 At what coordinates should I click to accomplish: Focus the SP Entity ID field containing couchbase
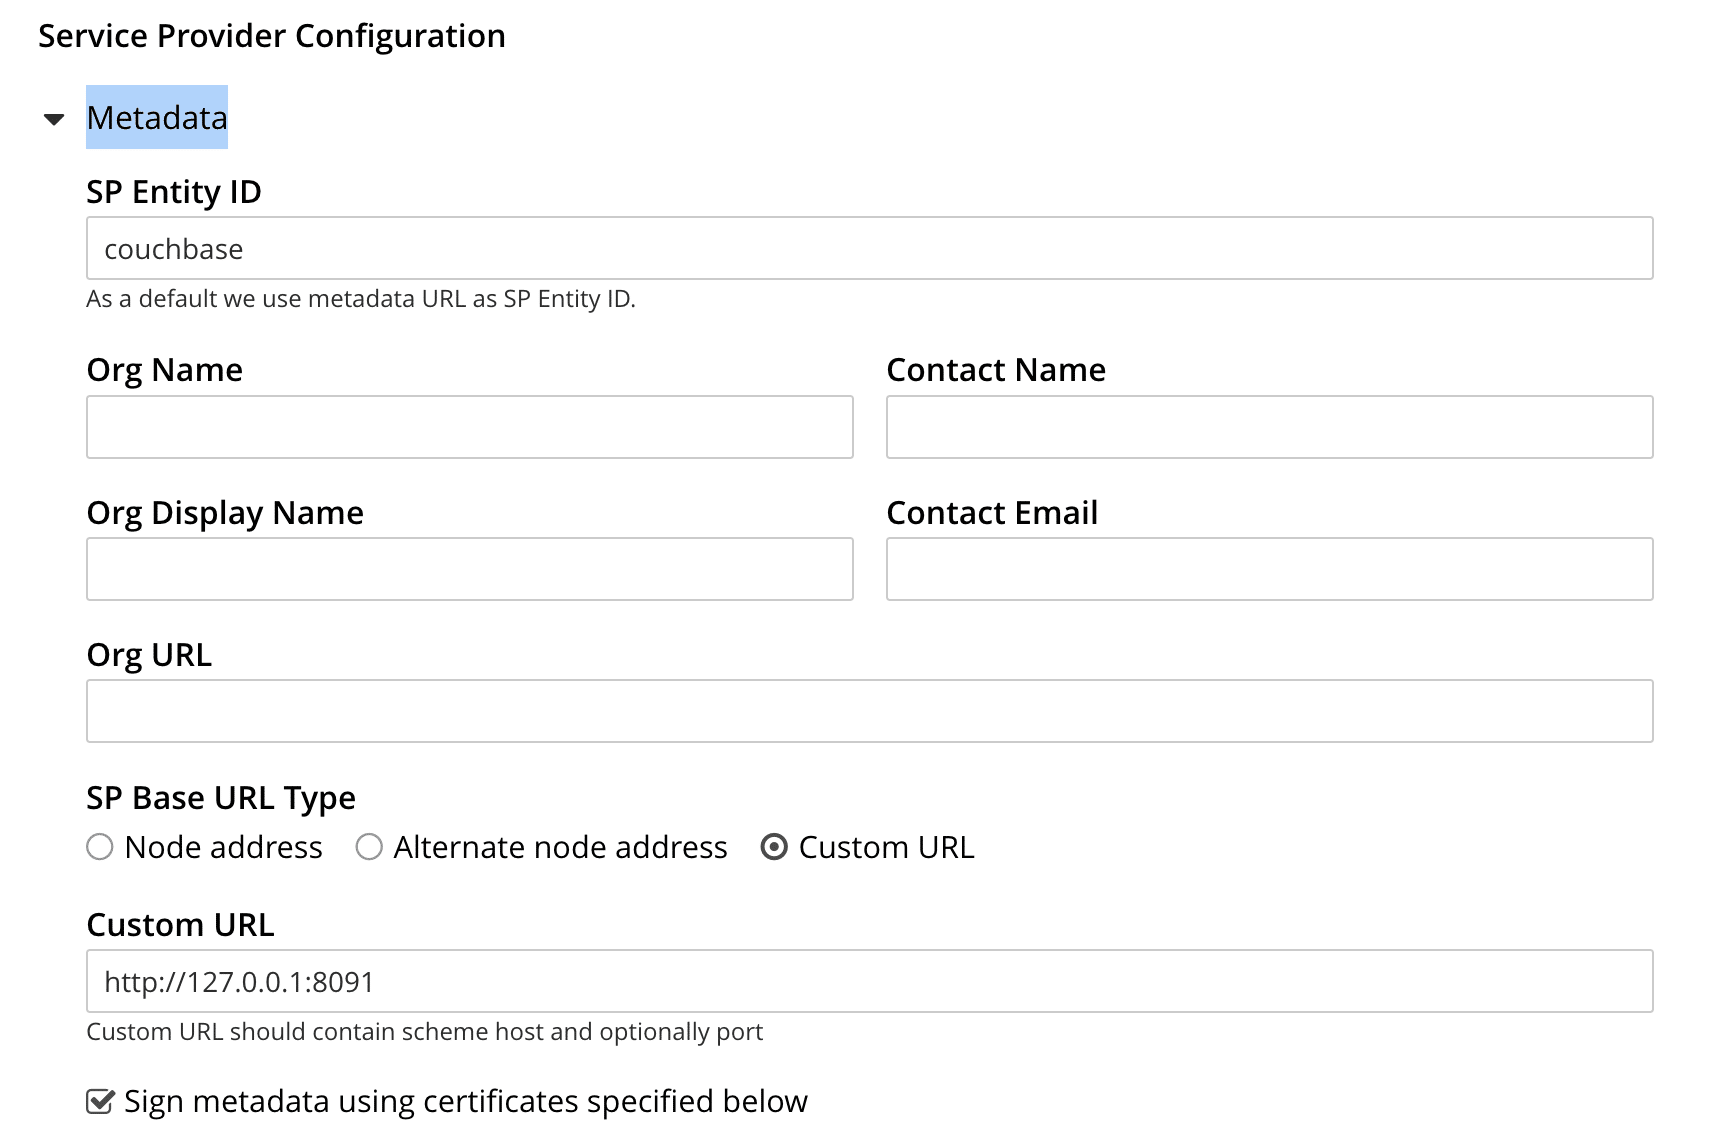tap(868, 249)
